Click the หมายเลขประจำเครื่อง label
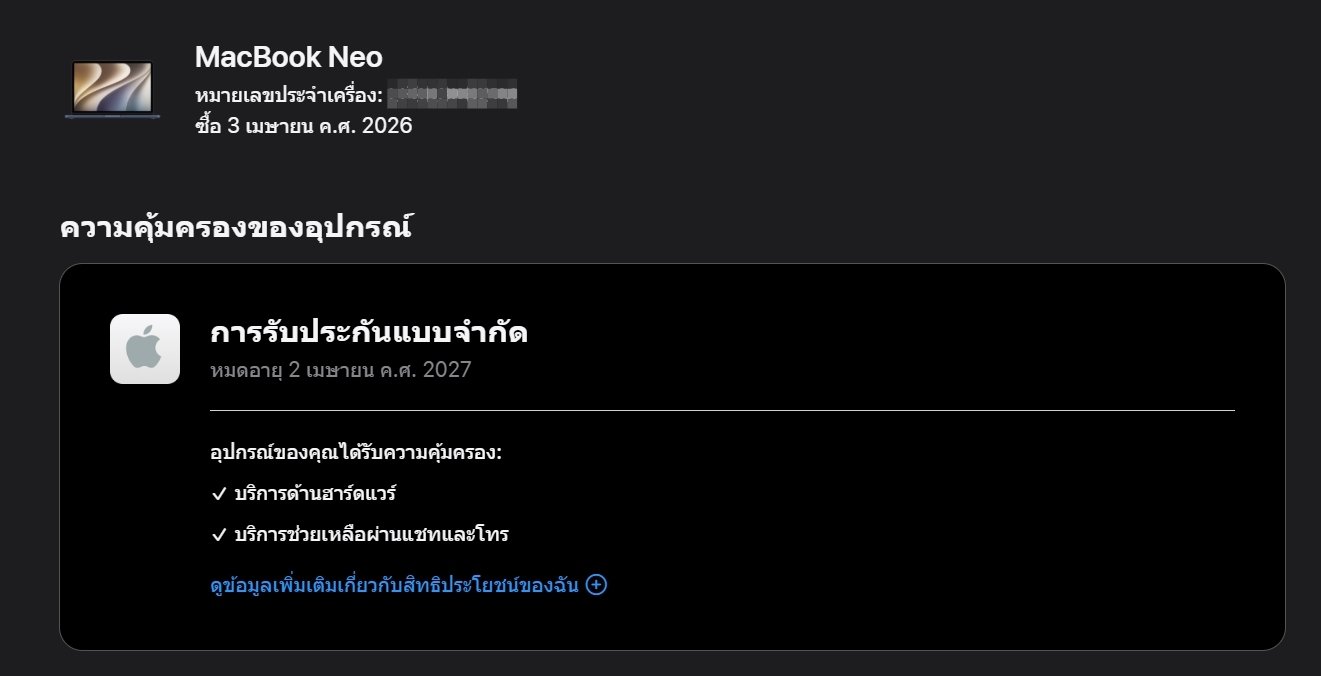The width and height of the screenshot is (1321, 676). [x=289, y=96]
